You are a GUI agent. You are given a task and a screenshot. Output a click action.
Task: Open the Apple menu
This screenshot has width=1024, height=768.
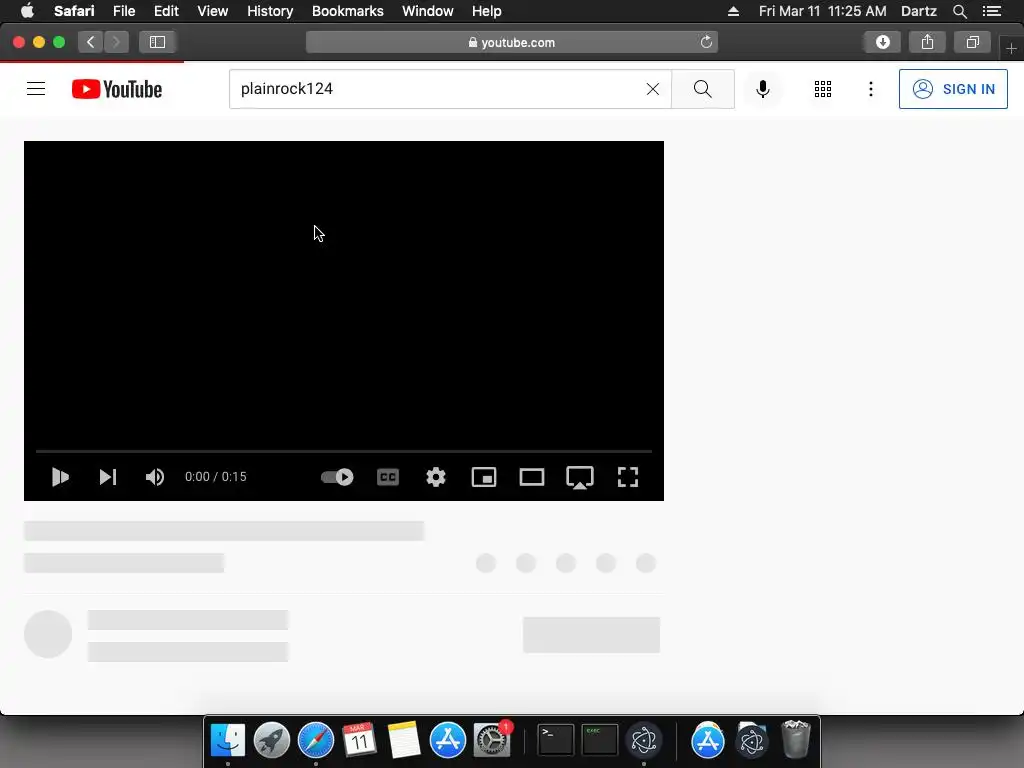pyautogui.click(x=27, y=11)
